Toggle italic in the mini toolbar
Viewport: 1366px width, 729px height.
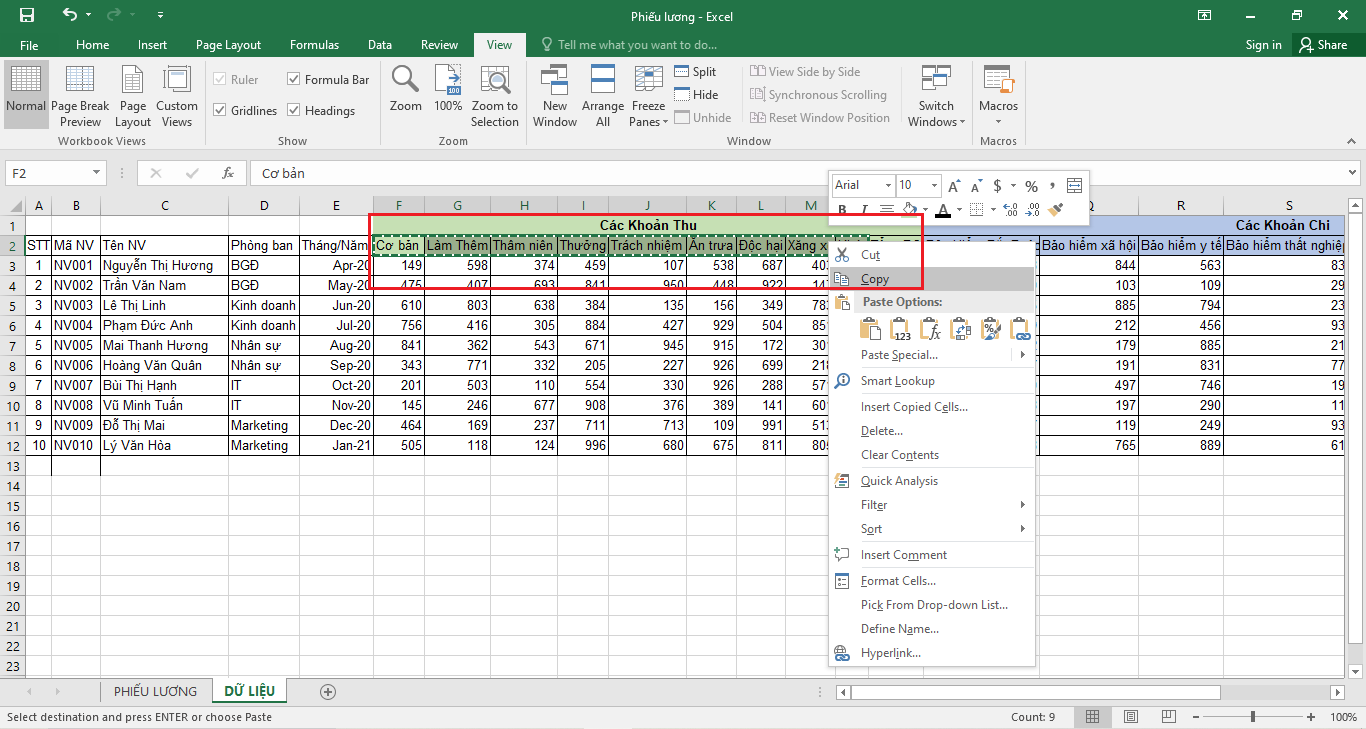(x=864, y=210)
